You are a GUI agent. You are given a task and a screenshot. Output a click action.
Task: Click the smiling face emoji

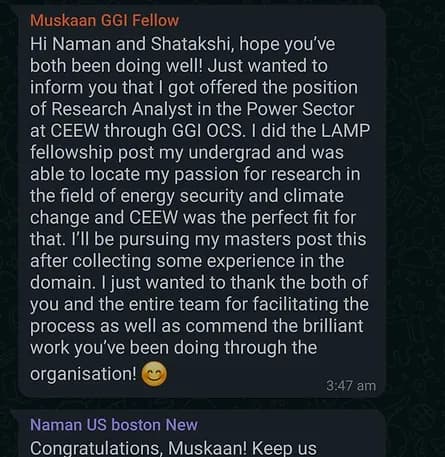[x=154, y=374]
